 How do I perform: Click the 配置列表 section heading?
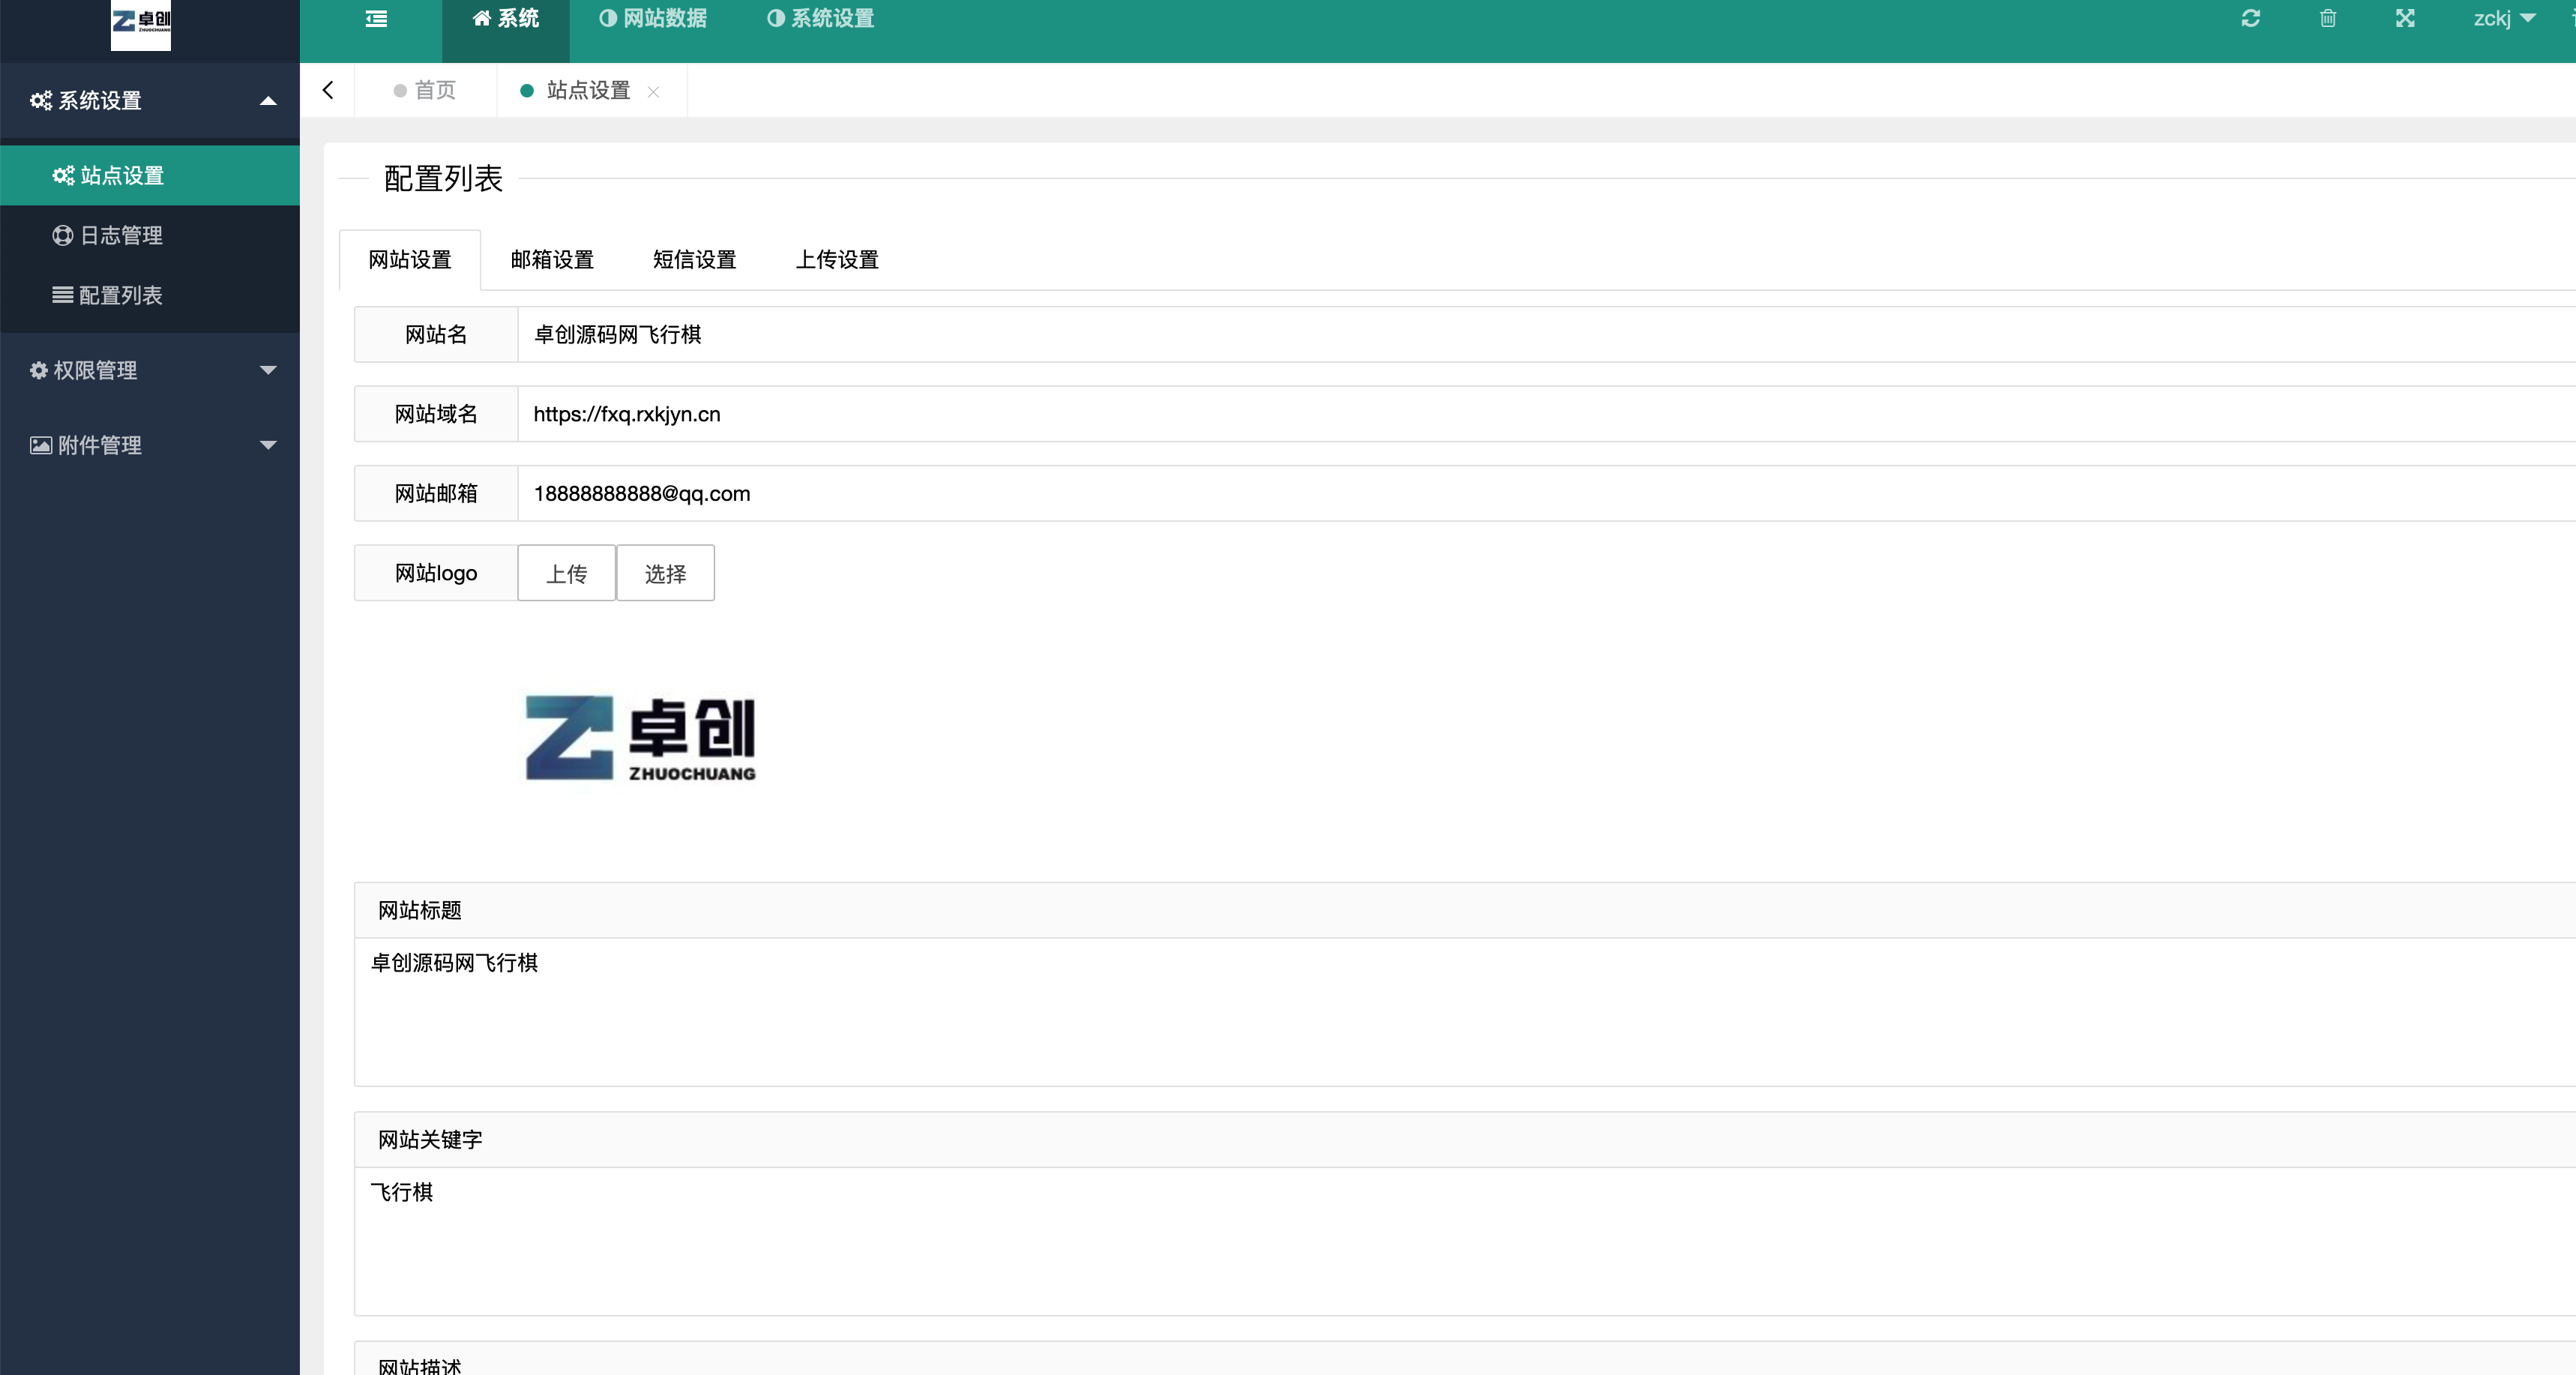[443, 179]
